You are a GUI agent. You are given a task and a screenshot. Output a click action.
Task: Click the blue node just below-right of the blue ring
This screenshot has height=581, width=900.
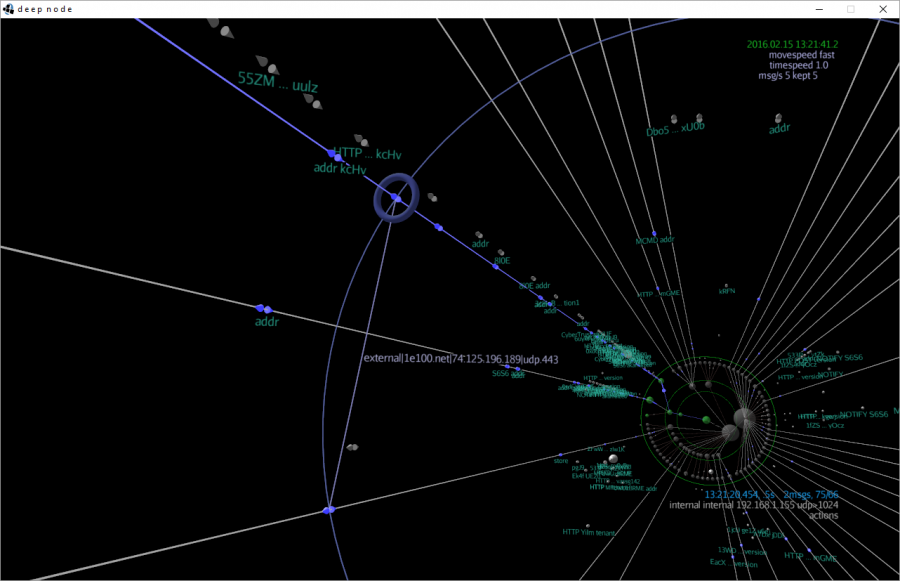pyautogui.click(x=439, y=228)
